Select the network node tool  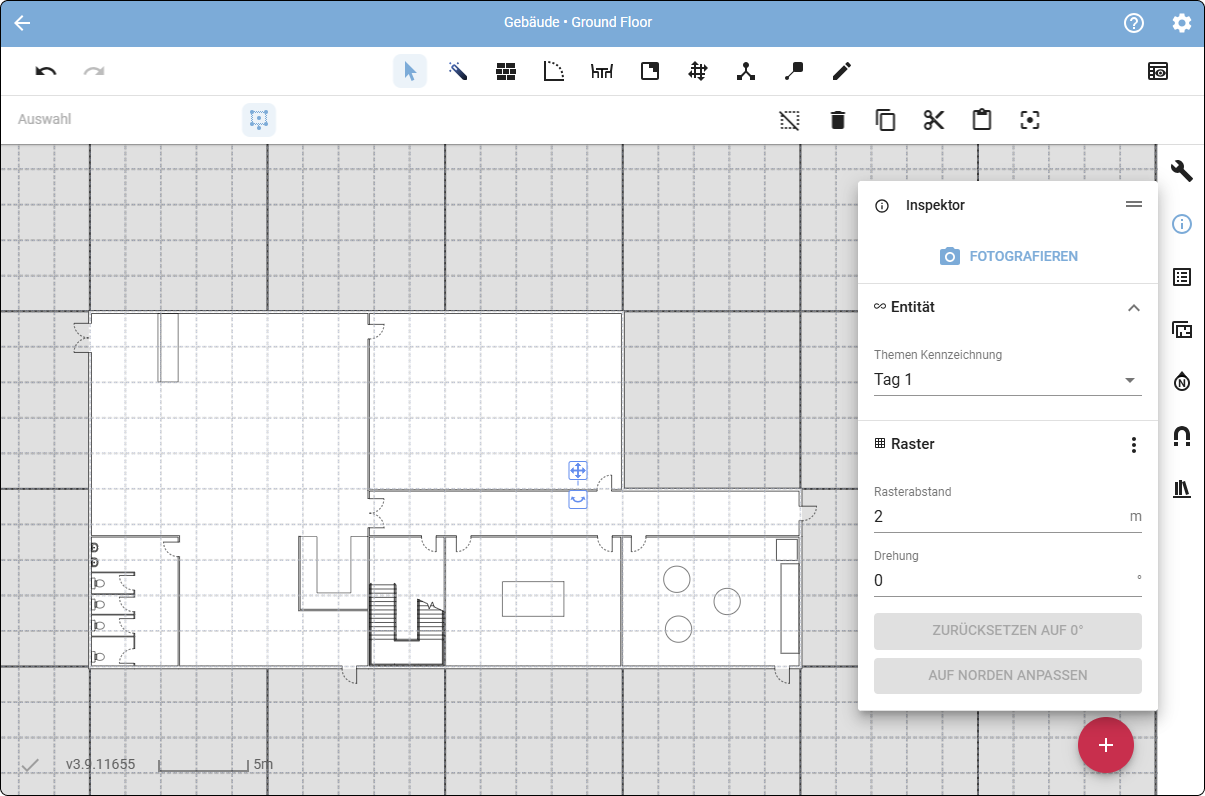[746, 71]
